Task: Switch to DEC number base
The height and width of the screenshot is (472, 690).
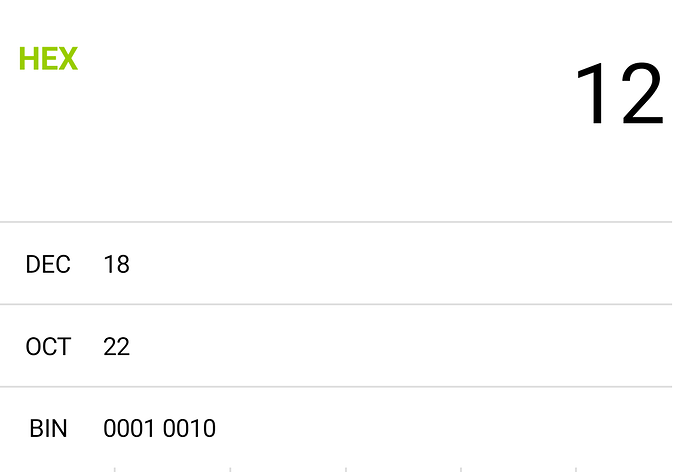Action: click(48, 264)
